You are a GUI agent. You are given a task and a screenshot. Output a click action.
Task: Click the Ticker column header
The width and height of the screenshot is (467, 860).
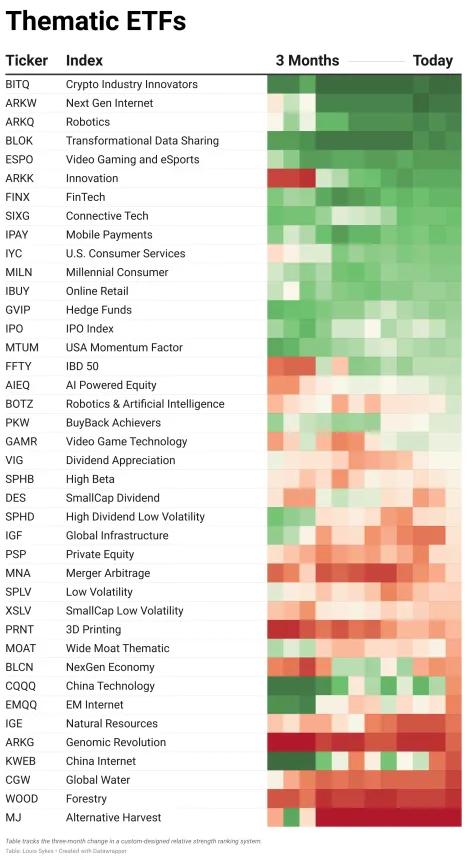click(x=27, y=60)
